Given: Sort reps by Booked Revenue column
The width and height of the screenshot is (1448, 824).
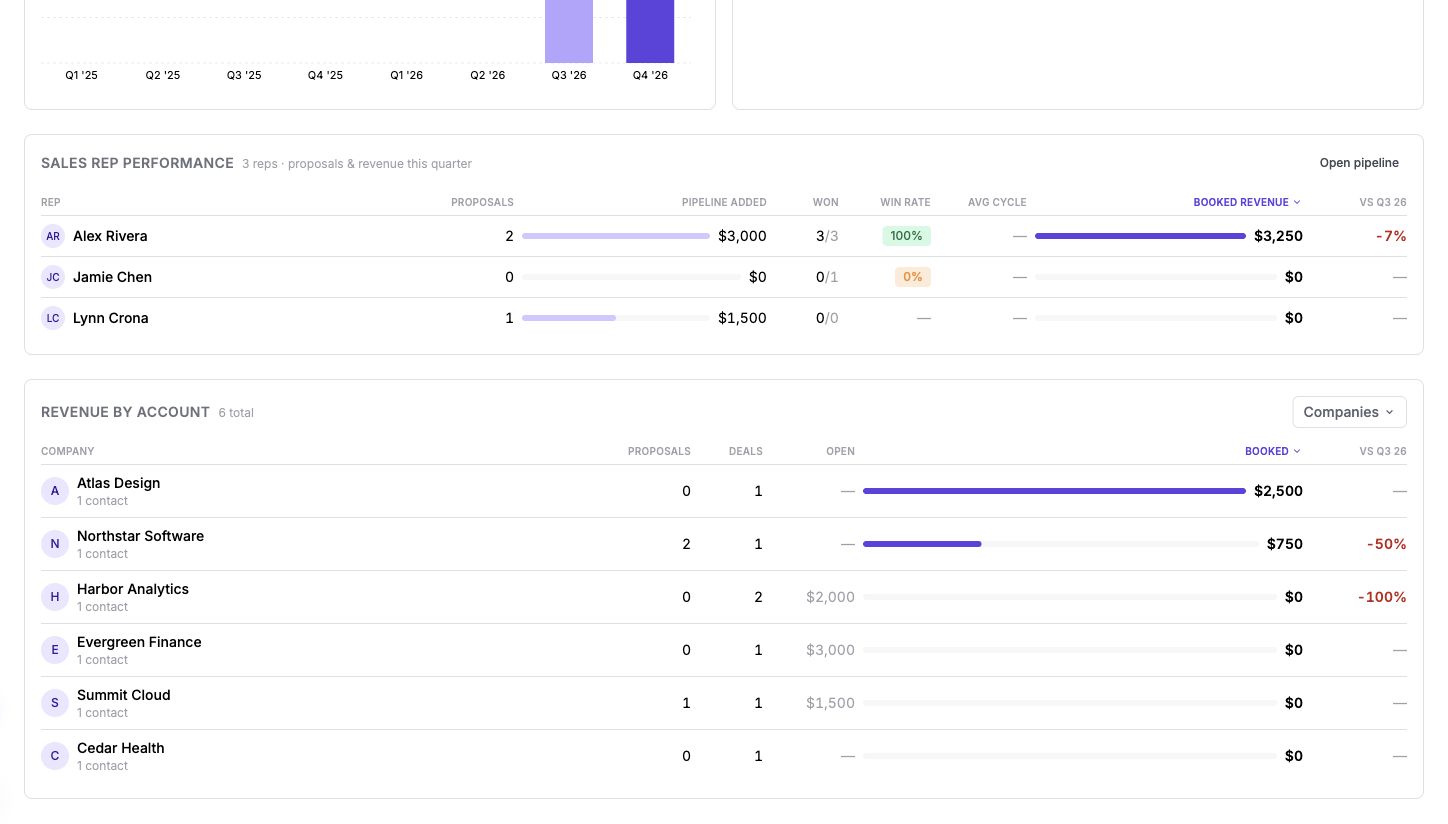Looking at the screenshot, I should tap(1247, 202).
